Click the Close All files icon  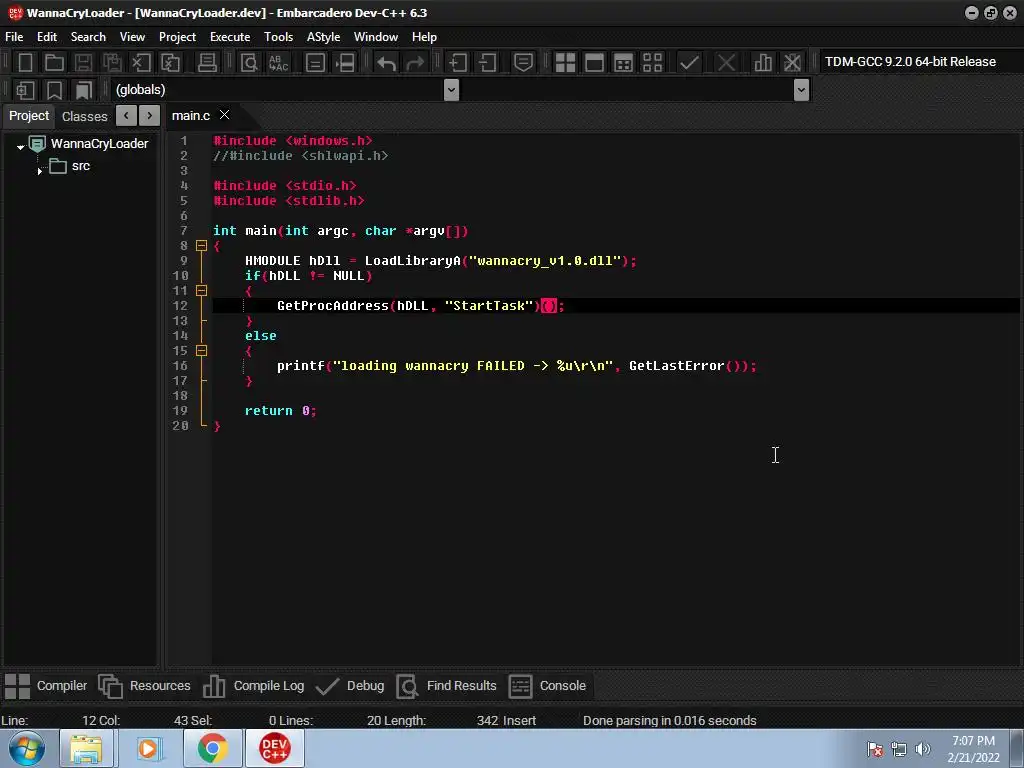pyautogui.click(x=170, y=63)
